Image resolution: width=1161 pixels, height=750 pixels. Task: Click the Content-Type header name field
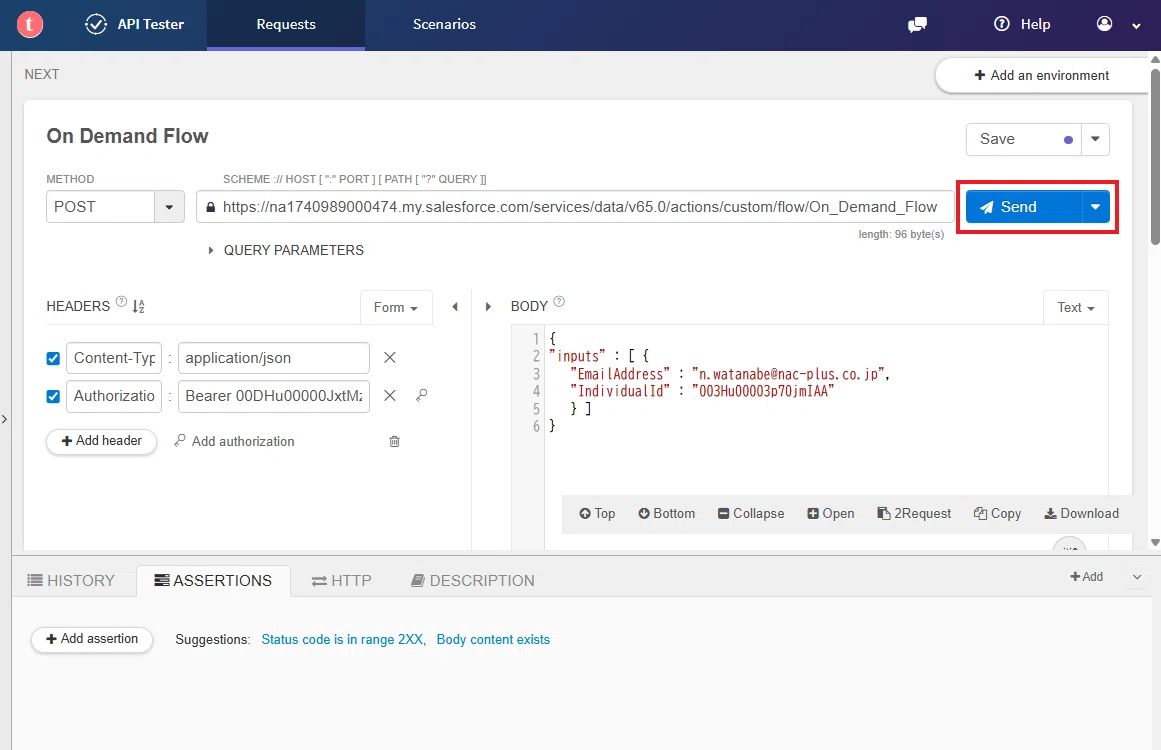pyautogui.click(x=114, y=358)
